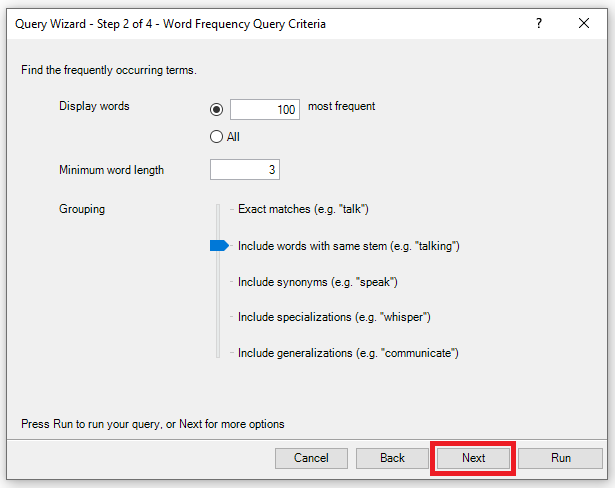Click the blue Grouping slider handle
Viewport: 615px width, 488px height.
coord(219,246)
